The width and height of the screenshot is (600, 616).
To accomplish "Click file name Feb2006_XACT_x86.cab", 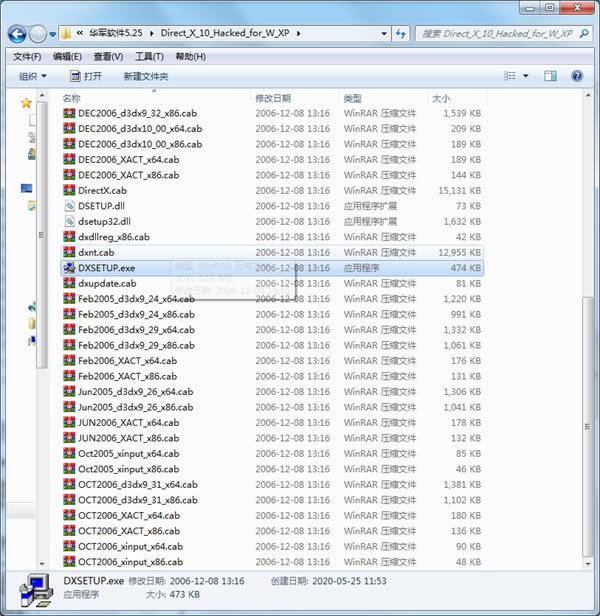I will tap(127, 376).
